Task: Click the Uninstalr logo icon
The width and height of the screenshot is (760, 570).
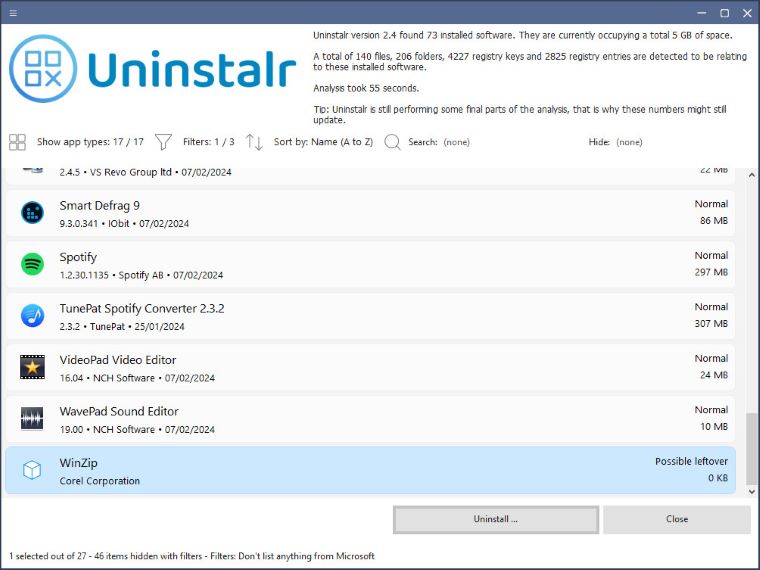Action: point(43,68)
